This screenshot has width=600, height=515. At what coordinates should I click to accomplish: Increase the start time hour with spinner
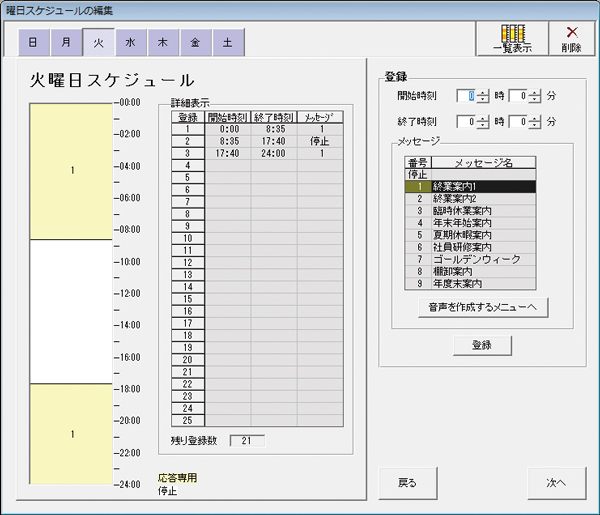[483, 93]
